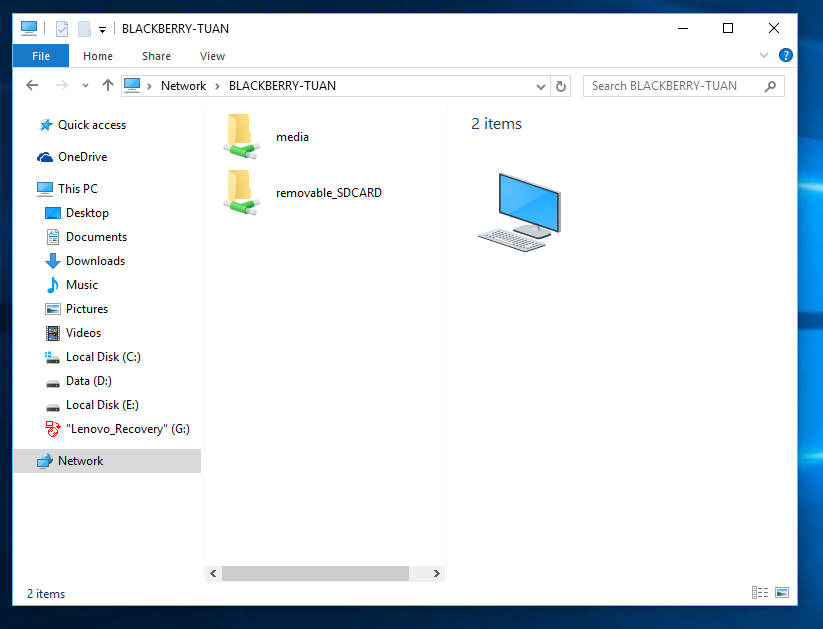Switch to details view in status bar
823x629 pixels.
click(x=759, y=593)
